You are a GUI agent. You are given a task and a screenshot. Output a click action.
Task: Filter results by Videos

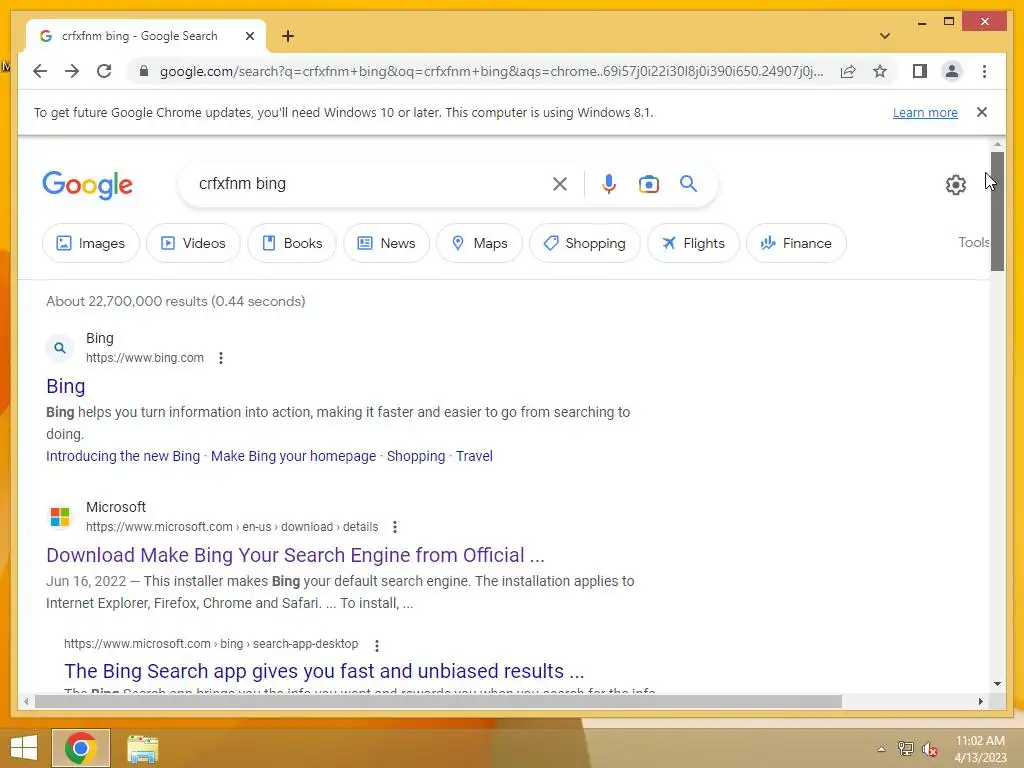click(x=193, y=243)
